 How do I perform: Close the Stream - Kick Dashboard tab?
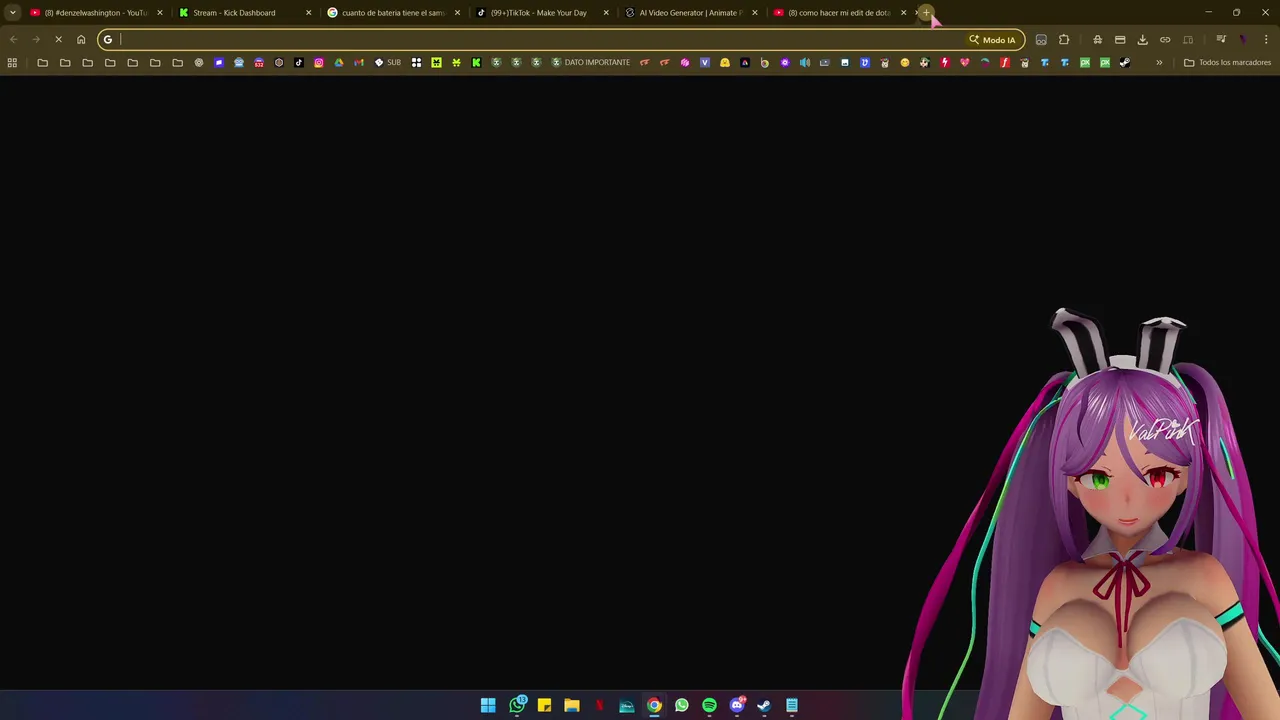coord(308,13)
